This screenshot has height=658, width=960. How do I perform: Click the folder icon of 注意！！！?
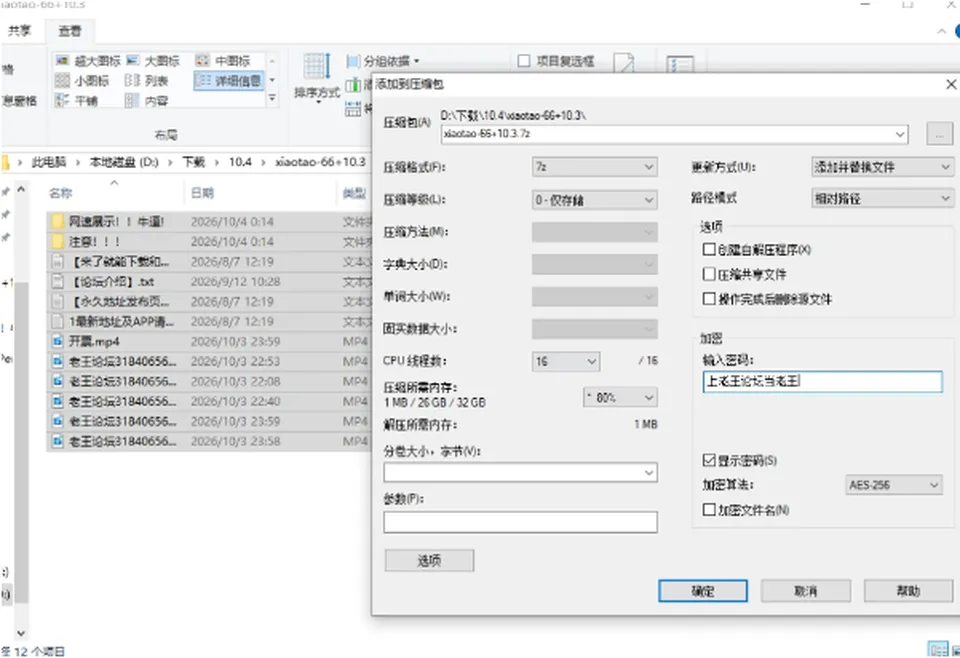click(x=58, y=242)
